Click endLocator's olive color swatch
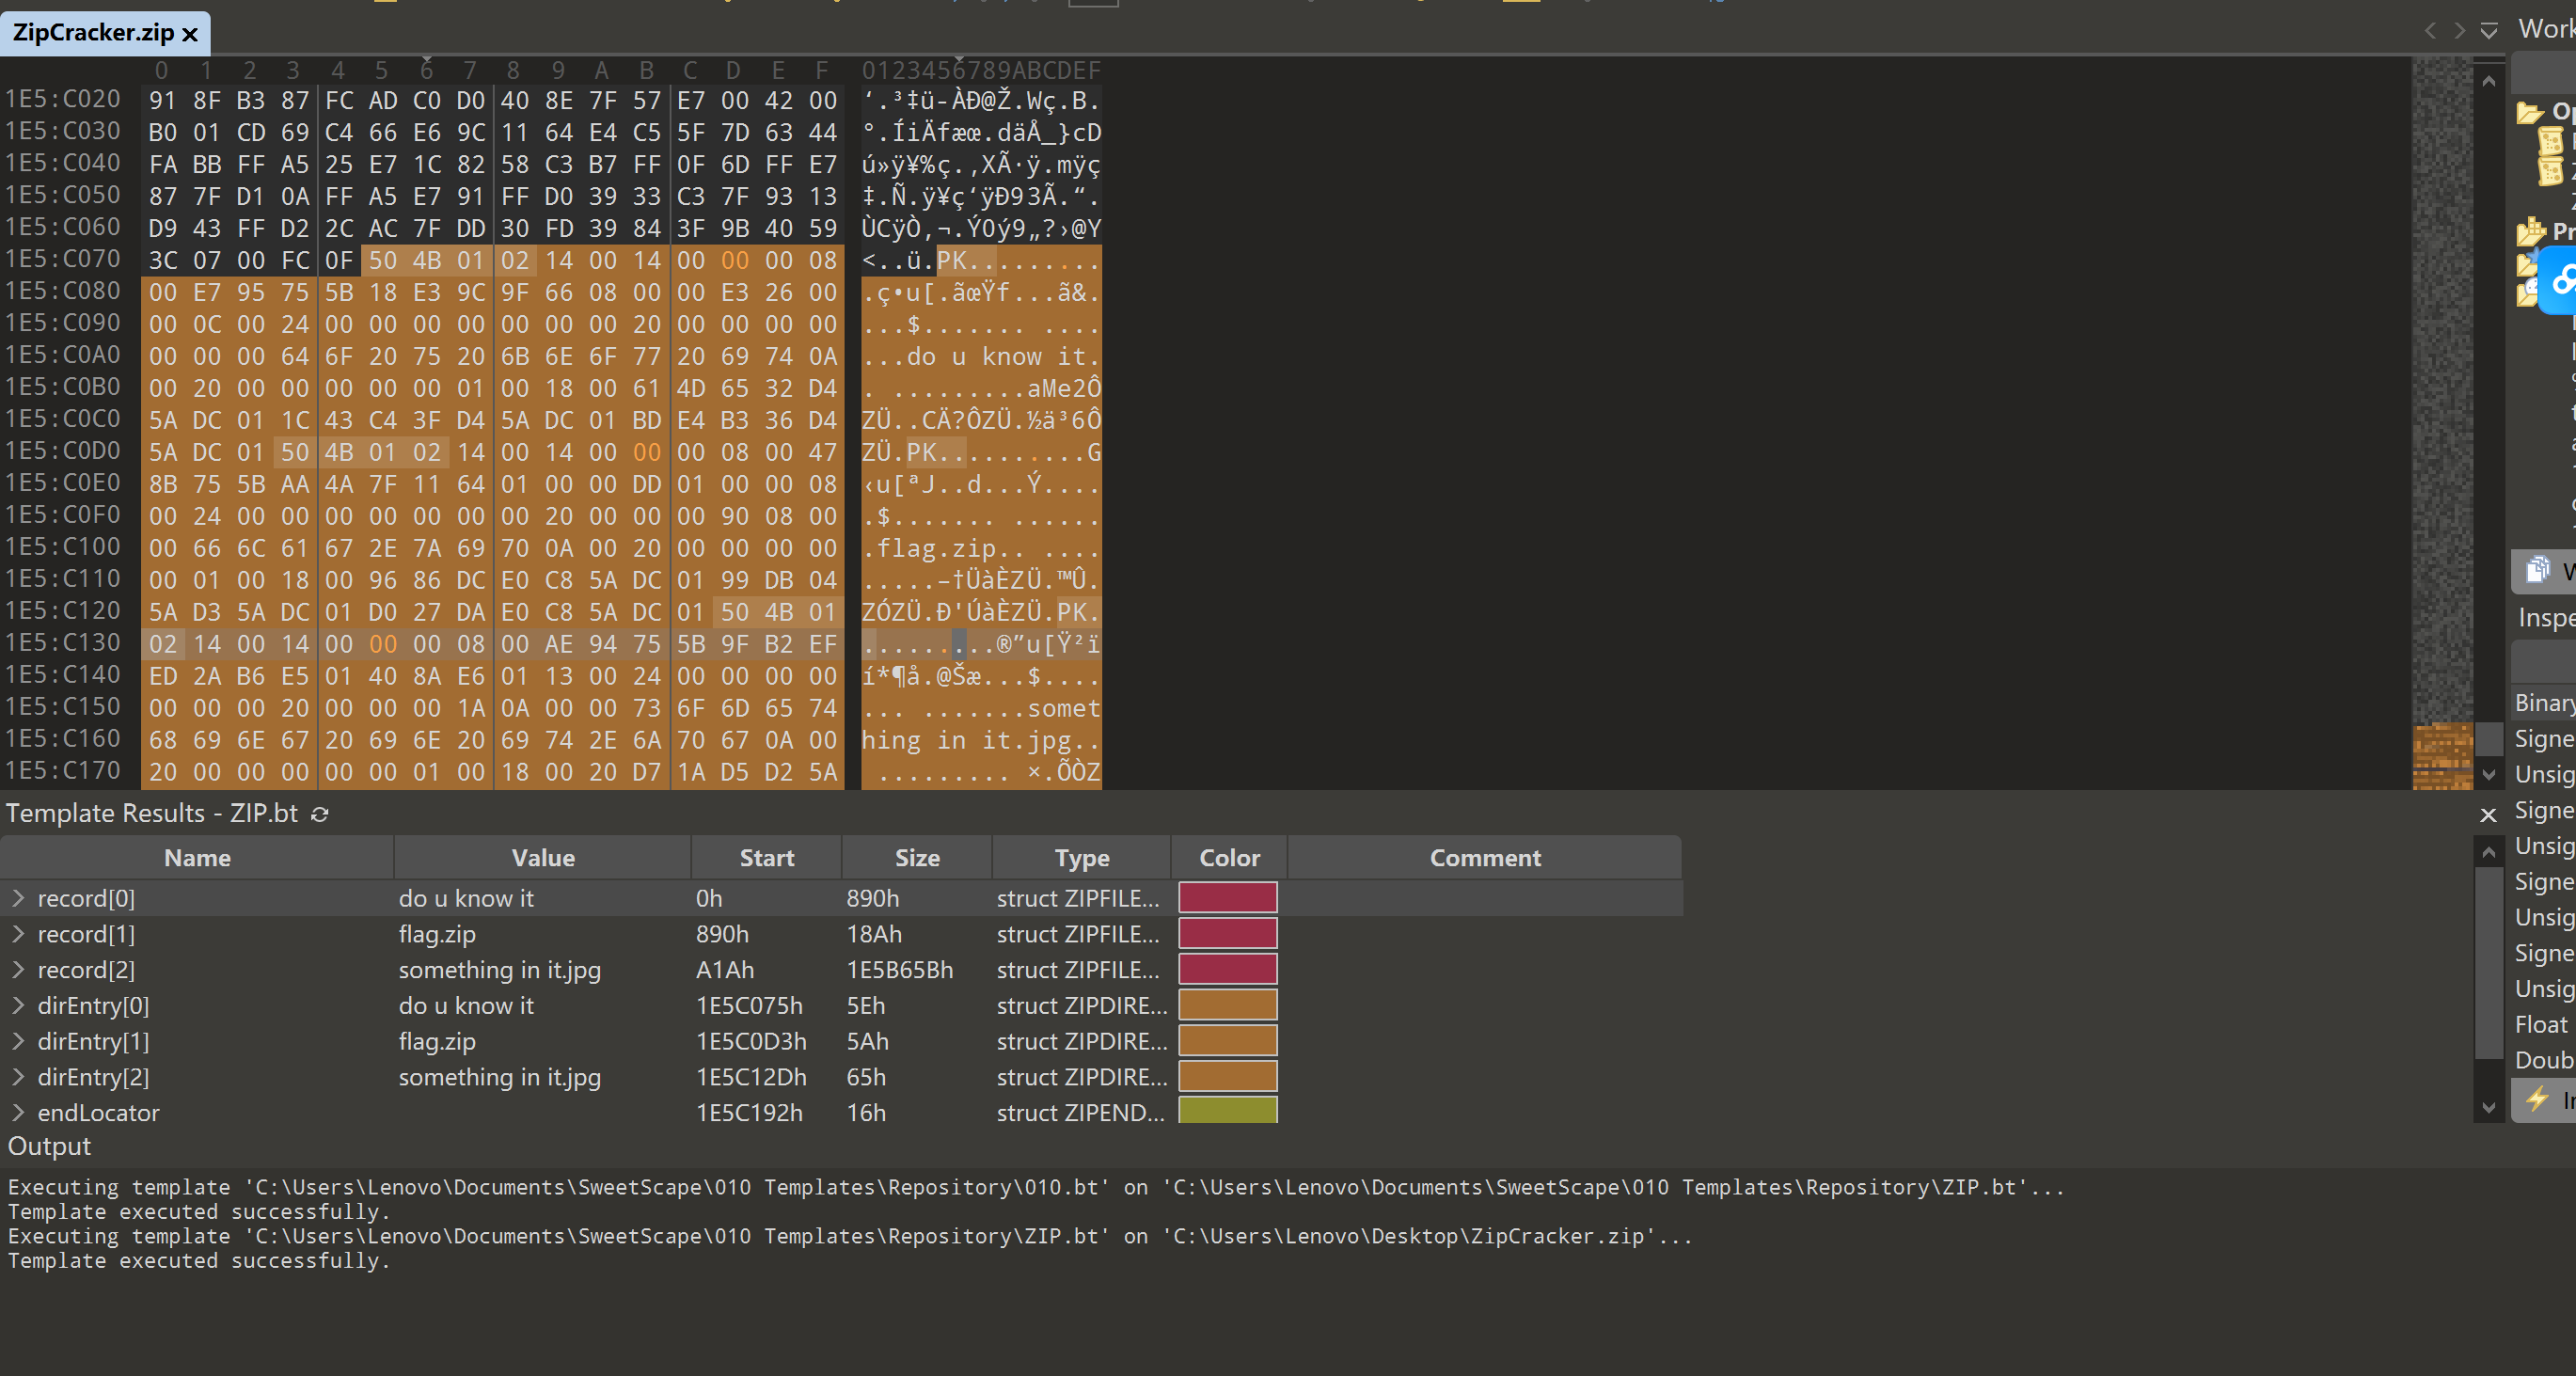Viewport: 2576px width, 1376px height. pyautogui.click(x=1227, y=1110)
